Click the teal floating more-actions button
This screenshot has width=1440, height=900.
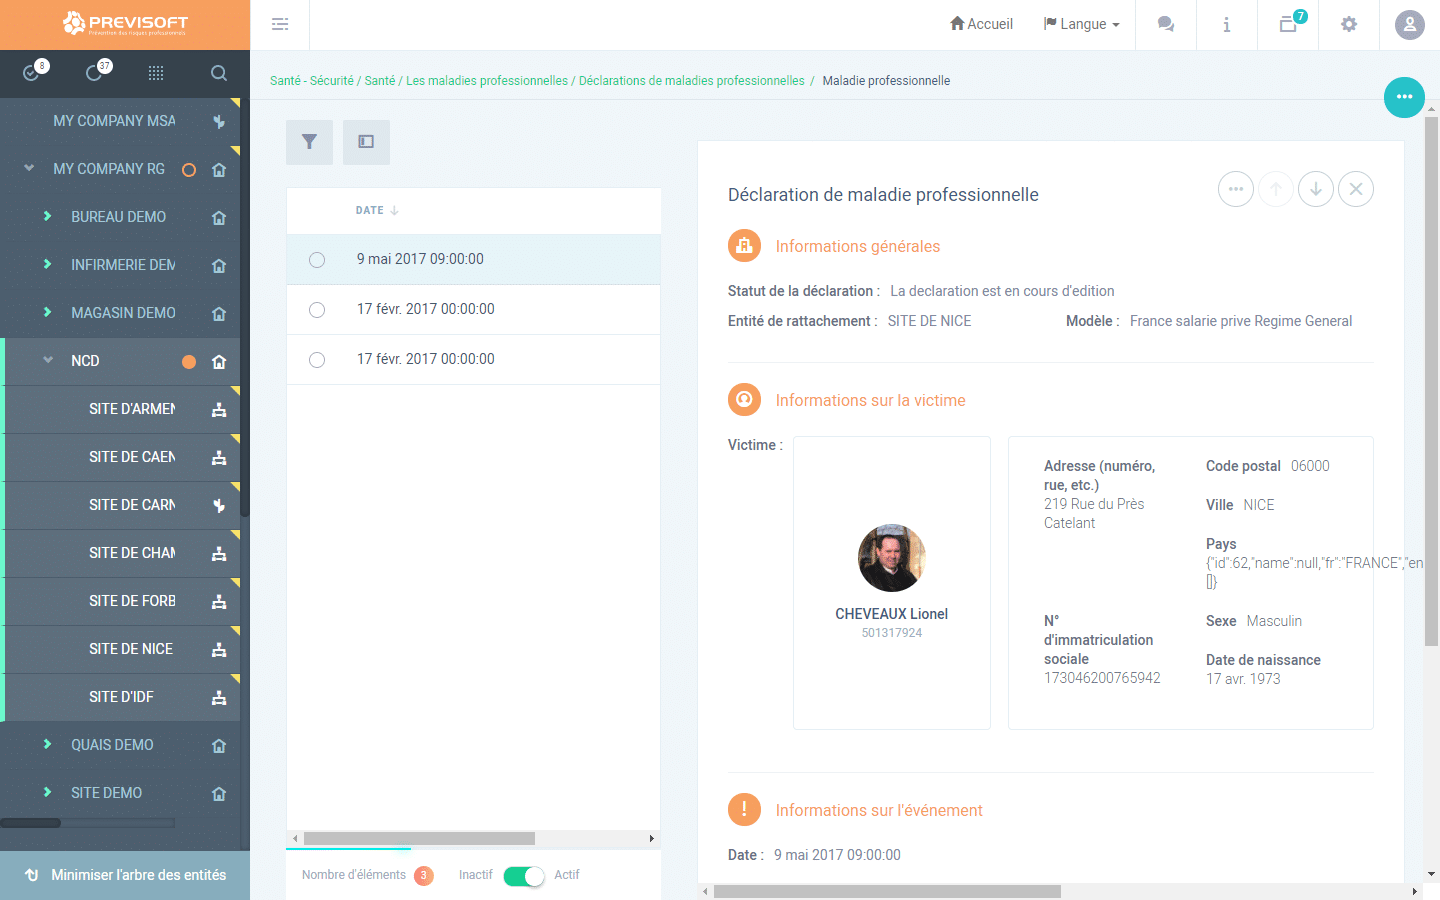tap(1404, 97)
